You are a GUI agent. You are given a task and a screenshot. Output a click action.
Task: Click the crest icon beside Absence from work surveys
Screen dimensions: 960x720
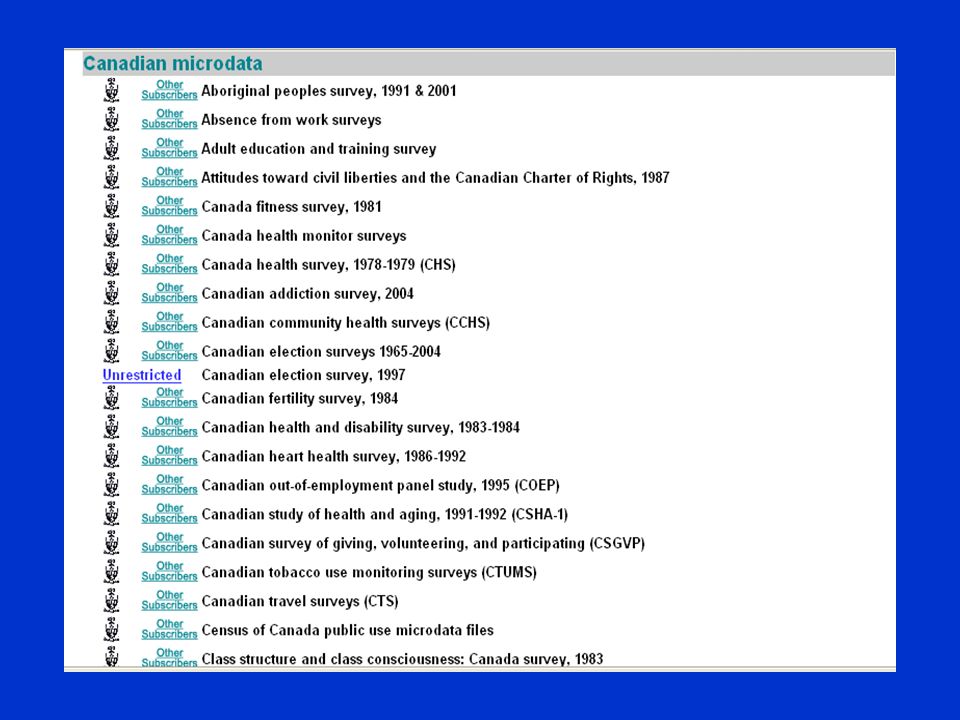point(111,119)
